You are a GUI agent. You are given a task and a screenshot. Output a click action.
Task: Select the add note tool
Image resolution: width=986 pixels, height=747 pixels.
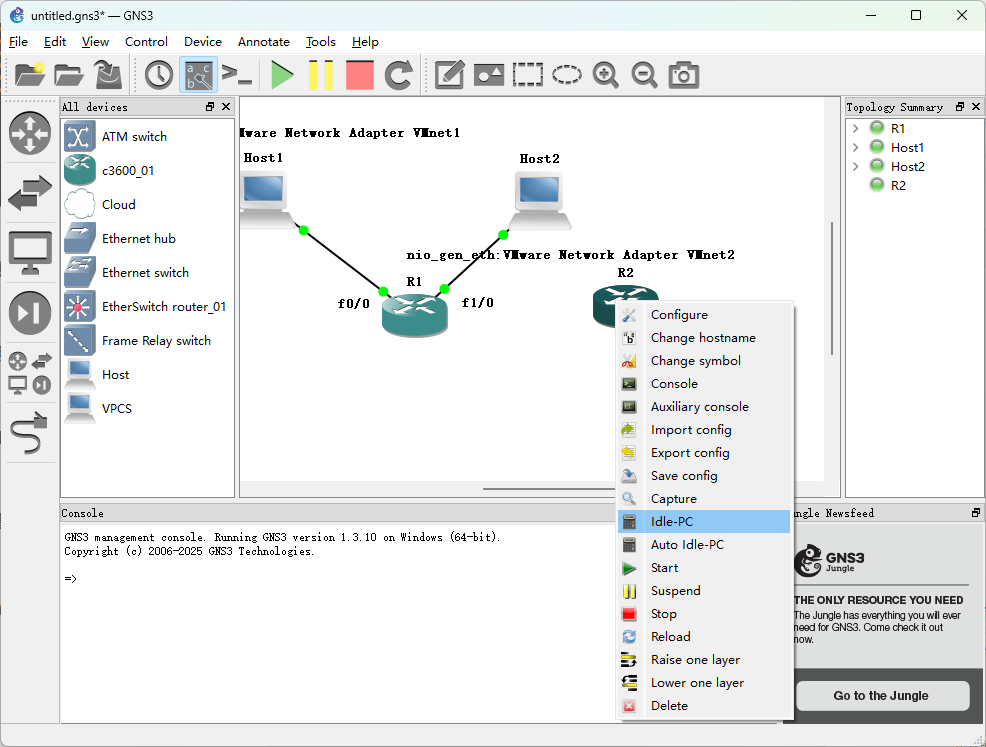[x=450, y=75]
